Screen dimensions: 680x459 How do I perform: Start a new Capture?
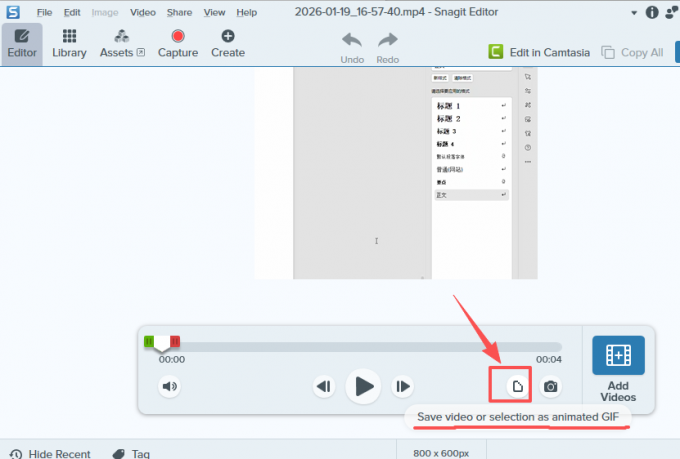tap(178, 44)
